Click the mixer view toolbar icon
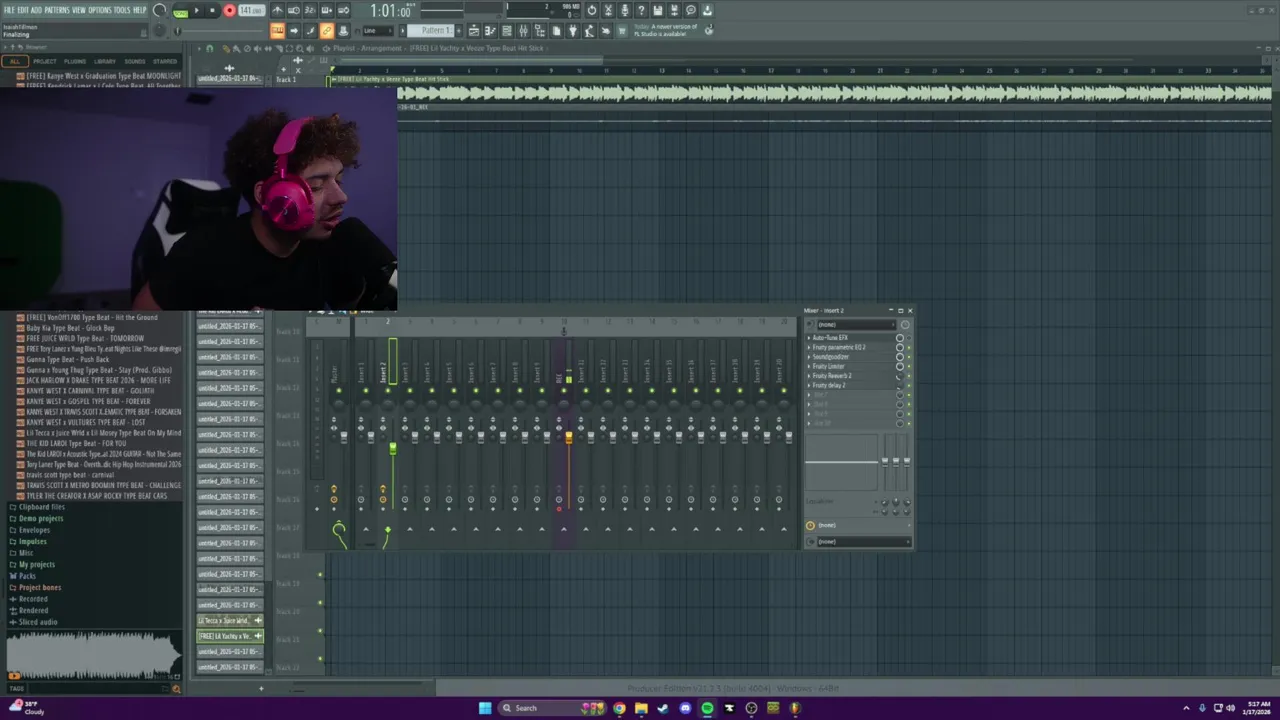 pos(523,31)
